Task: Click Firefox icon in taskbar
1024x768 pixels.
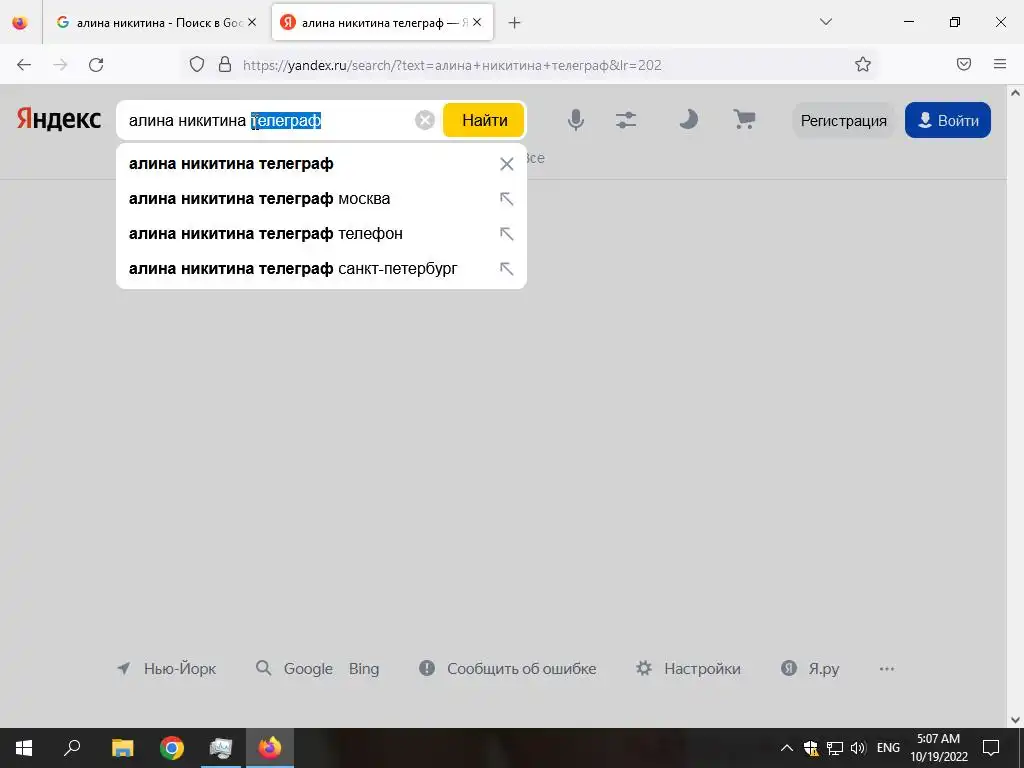Action: [x=269, y=748]
